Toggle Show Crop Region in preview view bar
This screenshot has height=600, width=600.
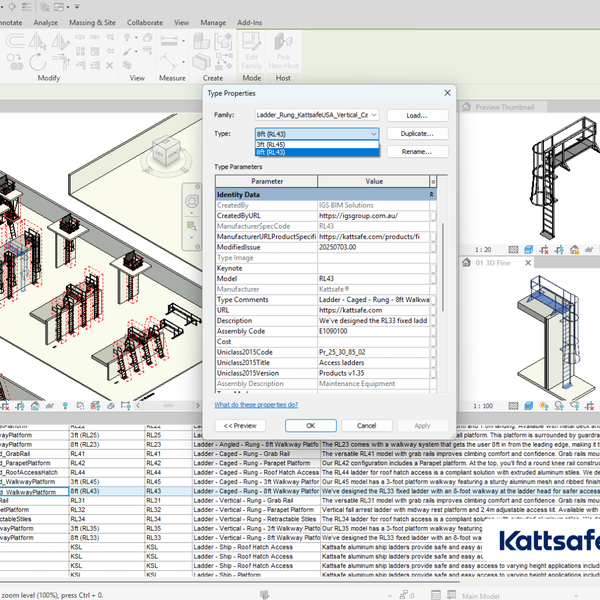point(559,250)
